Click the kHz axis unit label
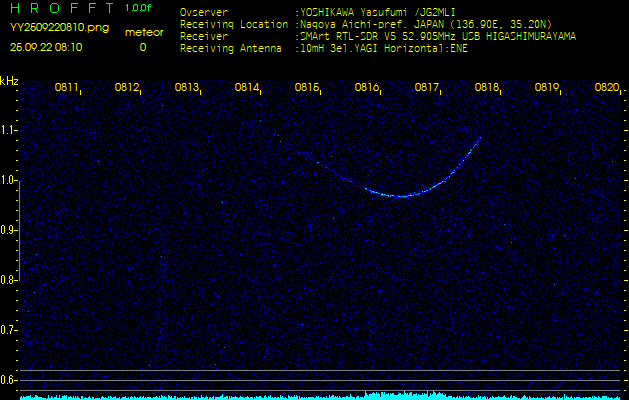The image size is (629, 400). pos(9,81)
